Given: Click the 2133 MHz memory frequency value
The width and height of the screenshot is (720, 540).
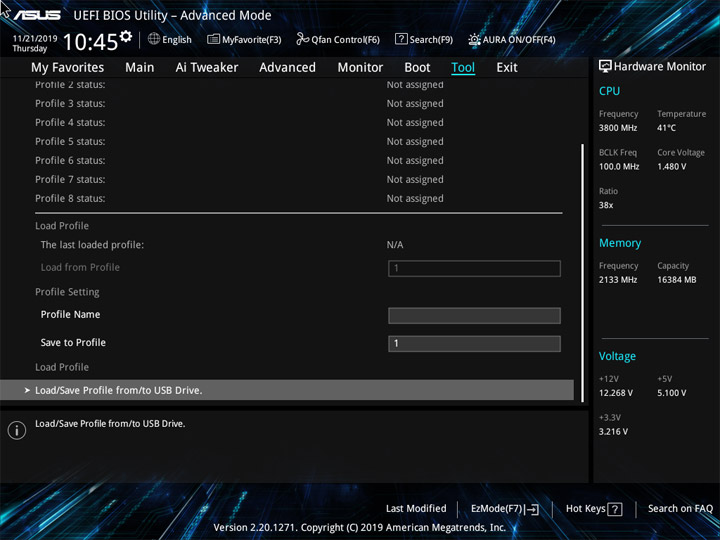Looking at the screenshot, I should (618, 280).
